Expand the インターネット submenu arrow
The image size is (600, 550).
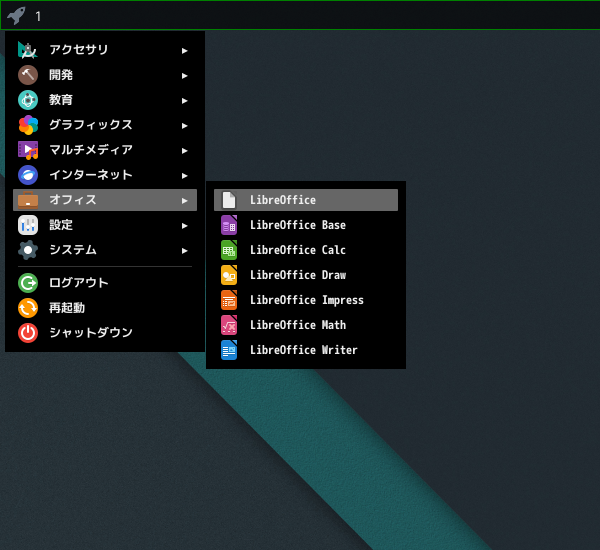tap(184, 176)
